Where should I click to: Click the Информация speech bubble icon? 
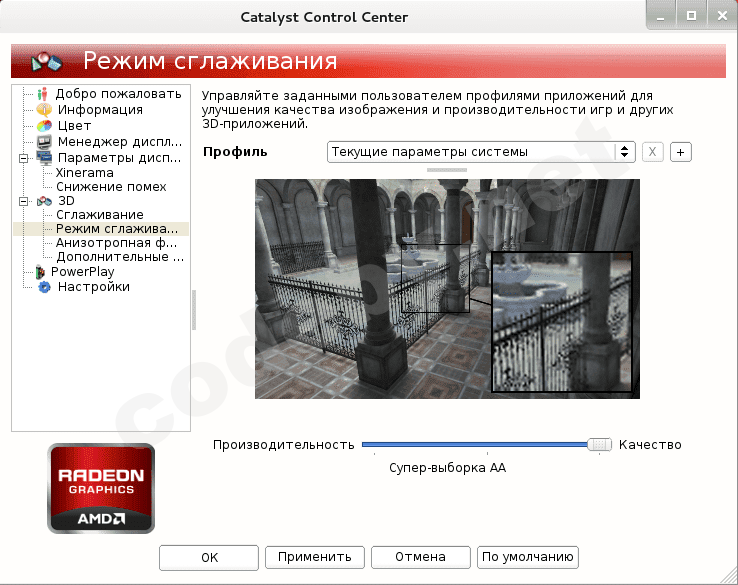(x=44, y=110)
